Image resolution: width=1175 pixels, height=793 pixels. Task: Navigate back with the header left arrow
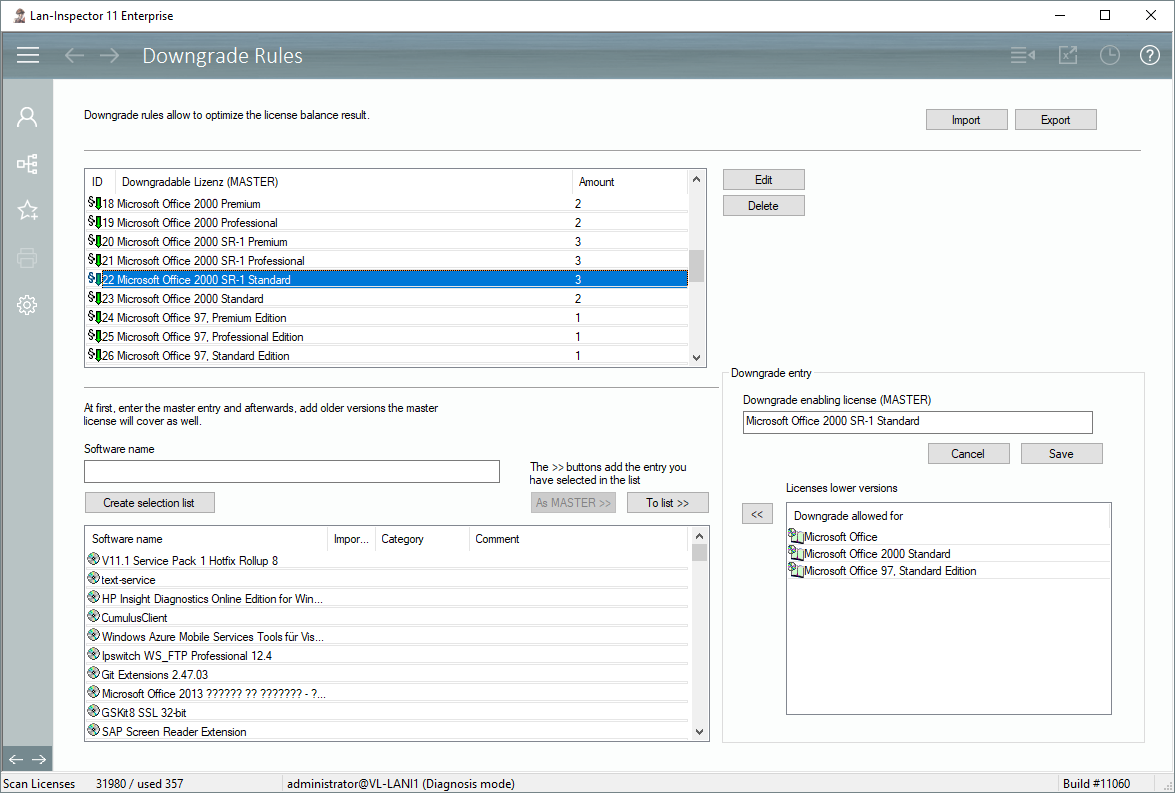coord(74,55)
